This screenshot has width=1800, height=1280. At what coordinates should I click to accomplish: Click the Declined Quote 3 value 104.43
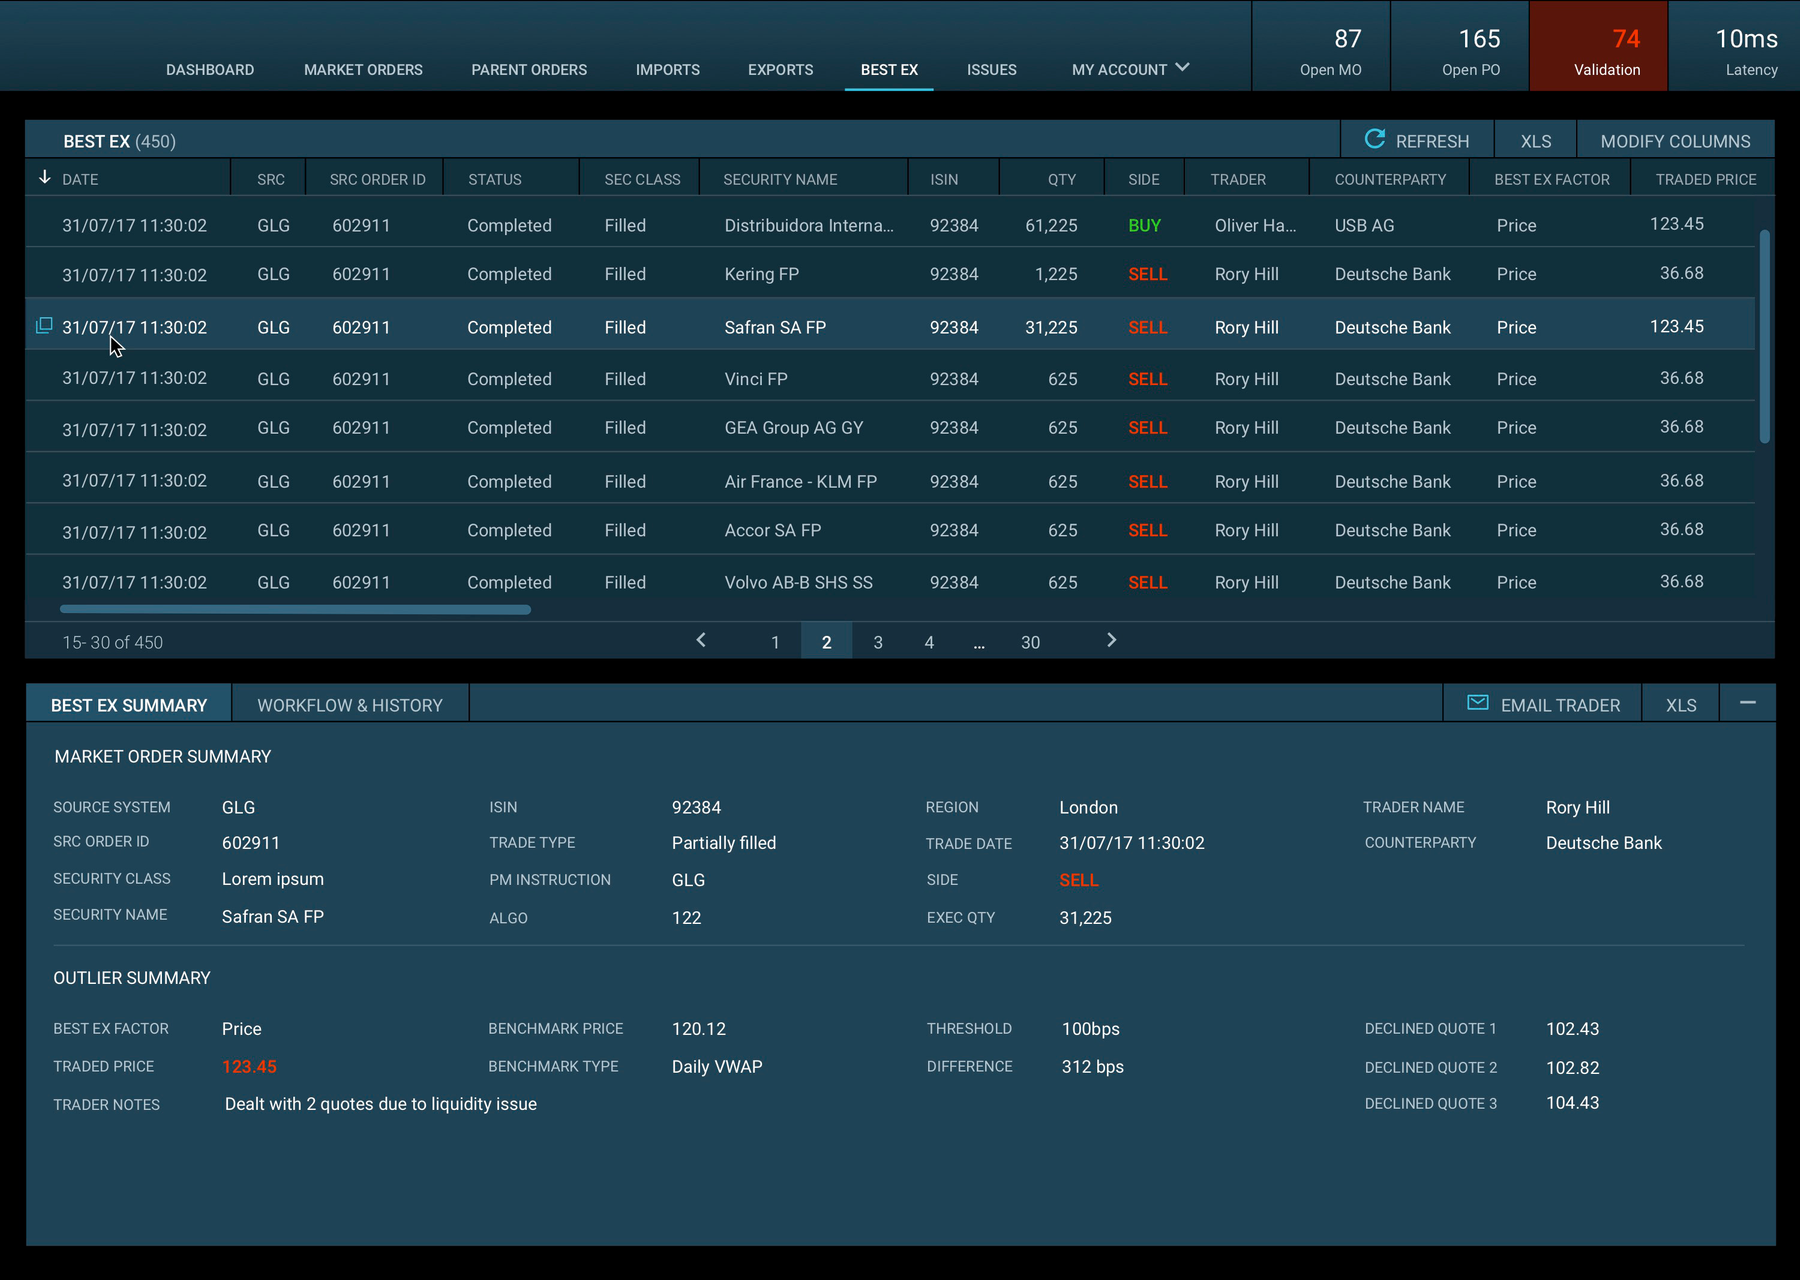point(1573,1103)
